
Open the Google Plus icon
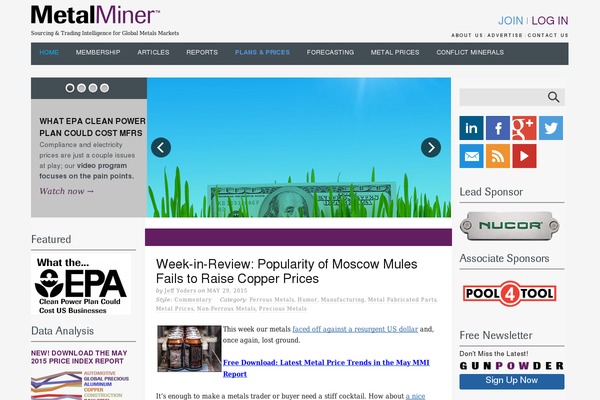click(x=524, y=128)
